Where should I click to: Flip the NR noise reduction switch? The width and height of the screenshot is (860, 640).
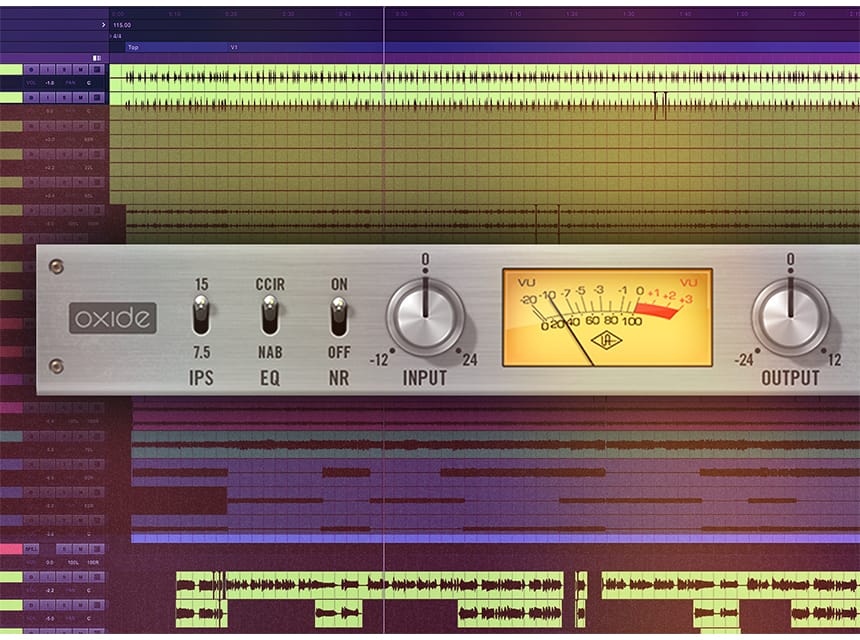[x=339, y=316]
